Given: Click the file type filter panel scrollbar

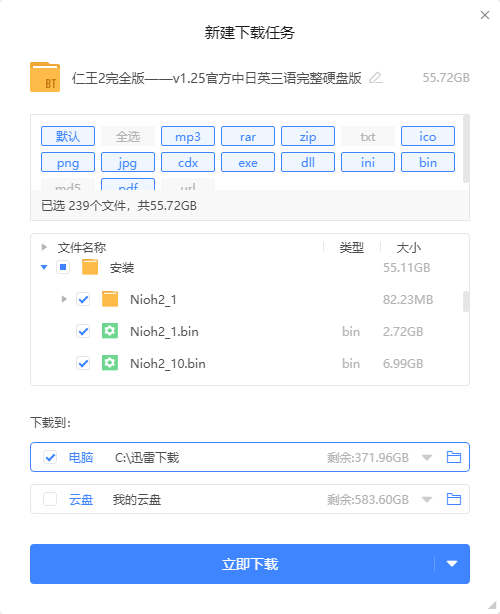Looking at the screenshot, I should tap(466, 149).
